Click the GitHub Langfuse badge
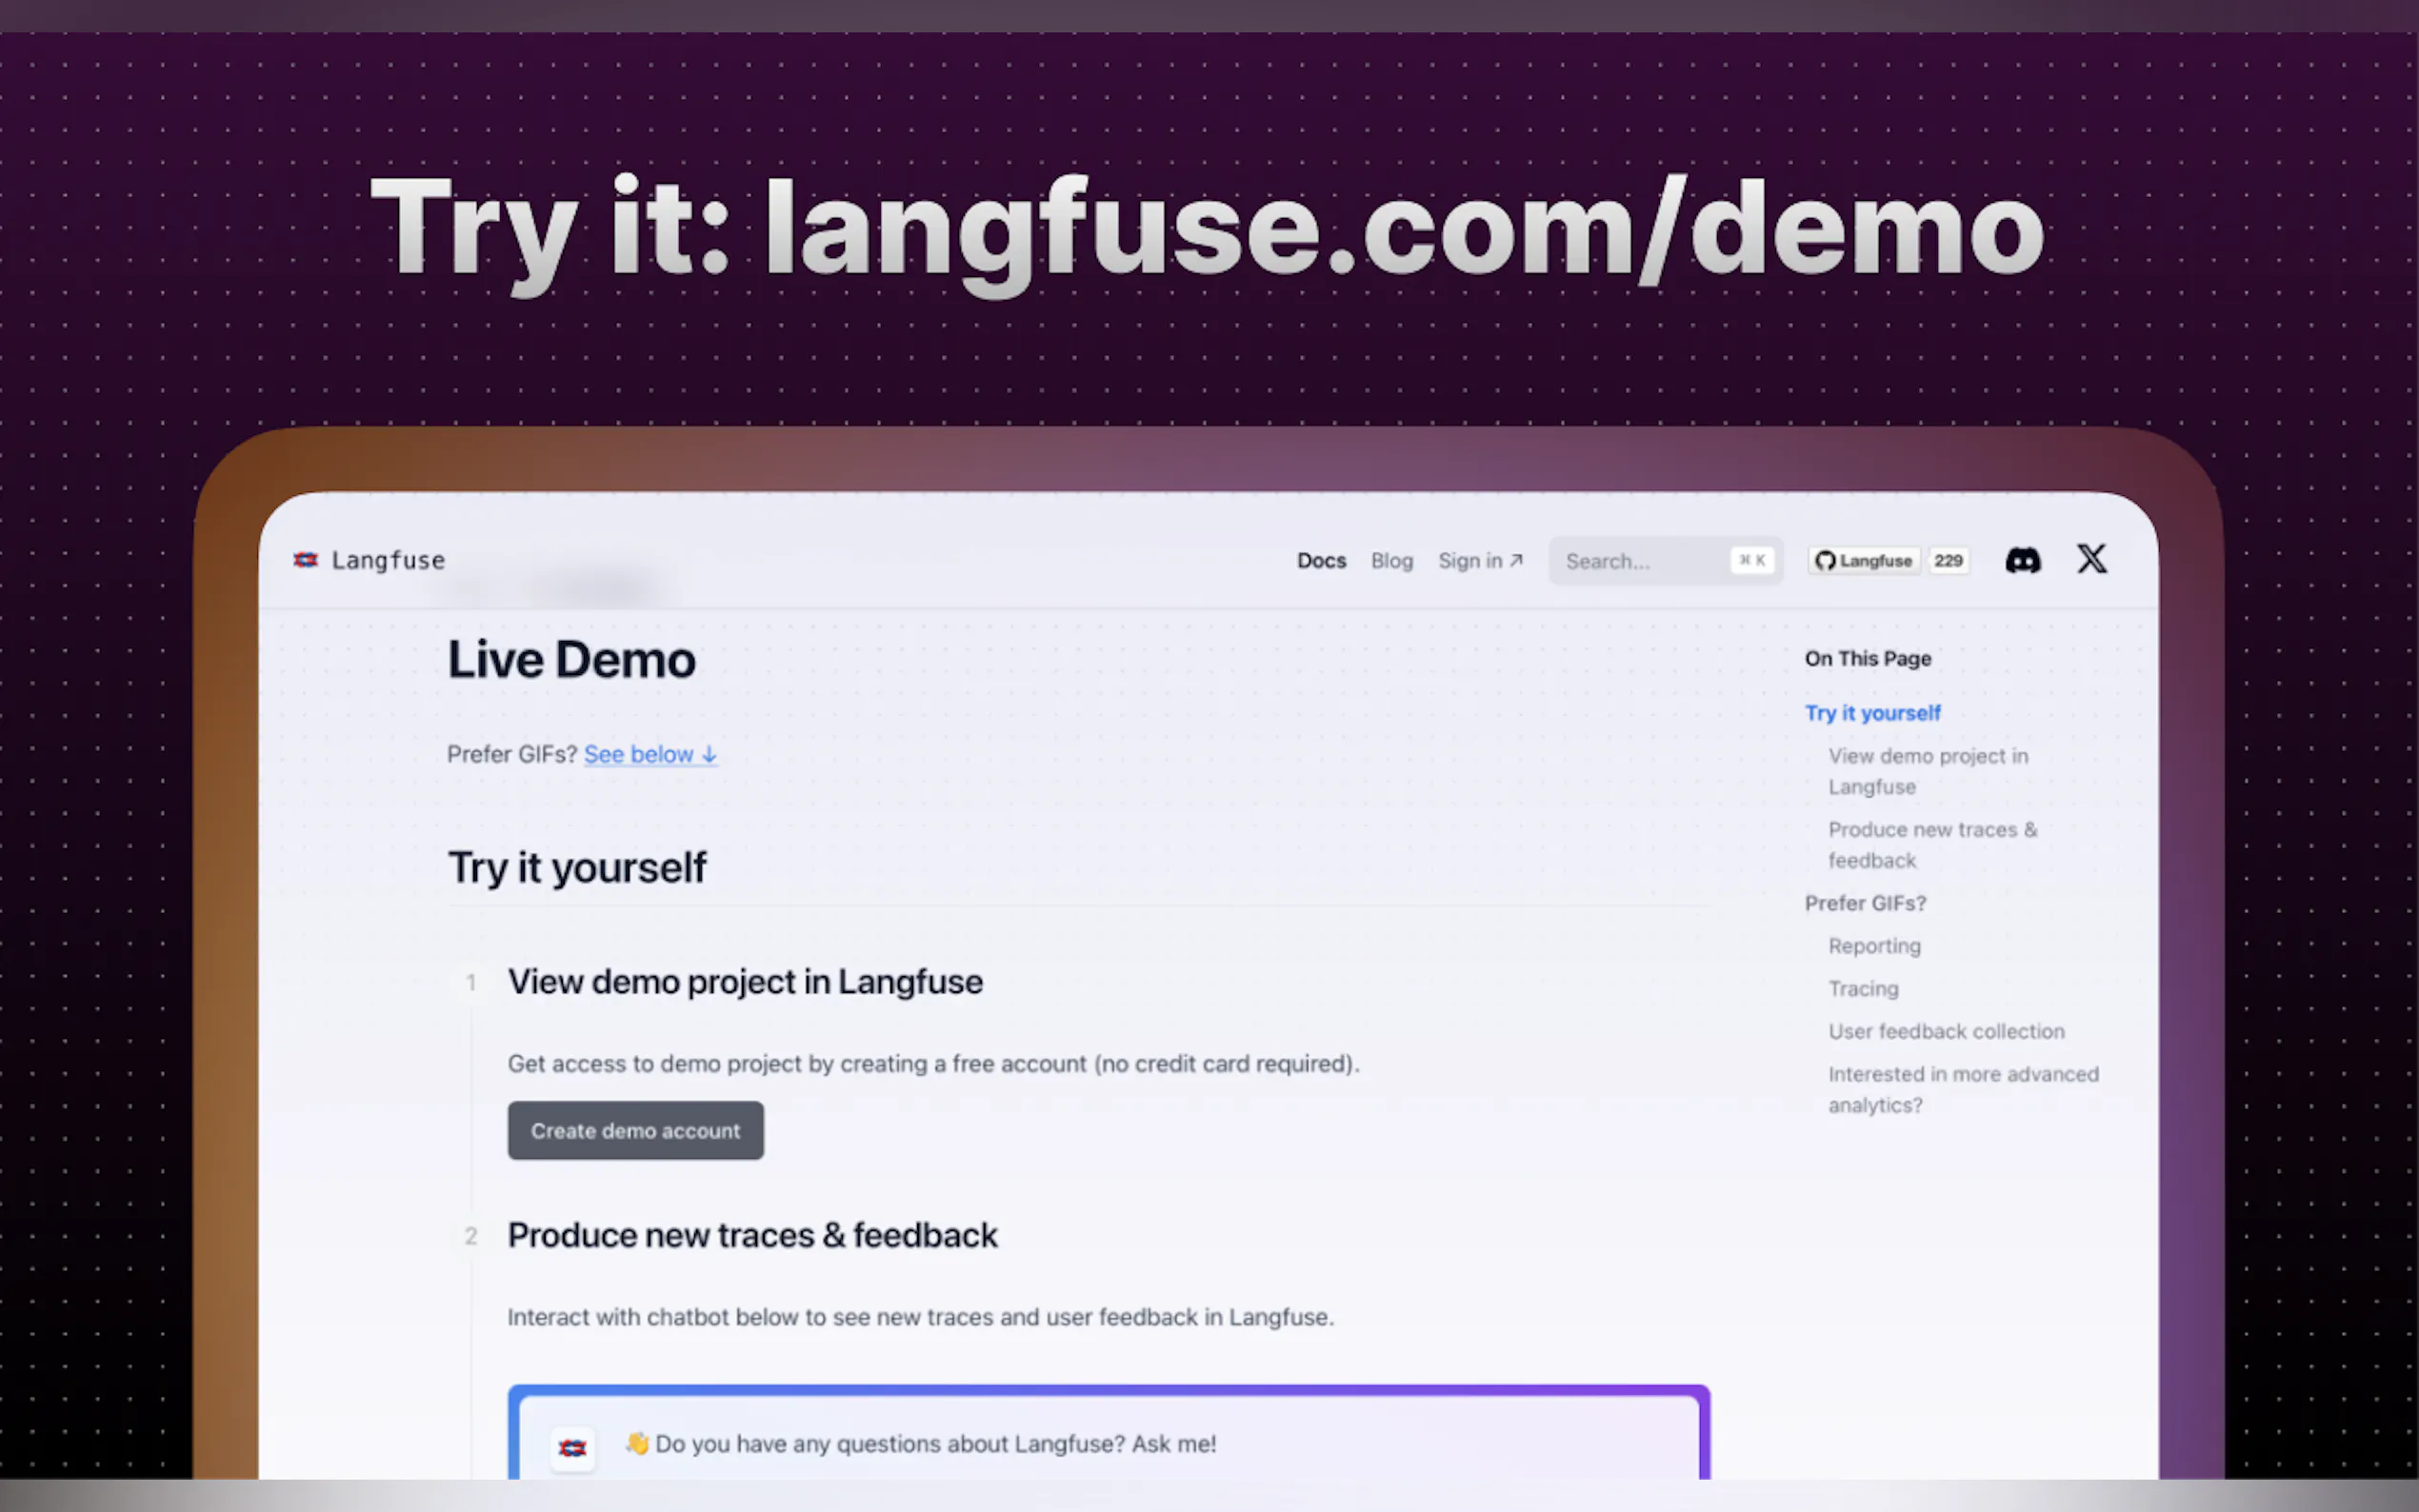 click(1864, 561)
